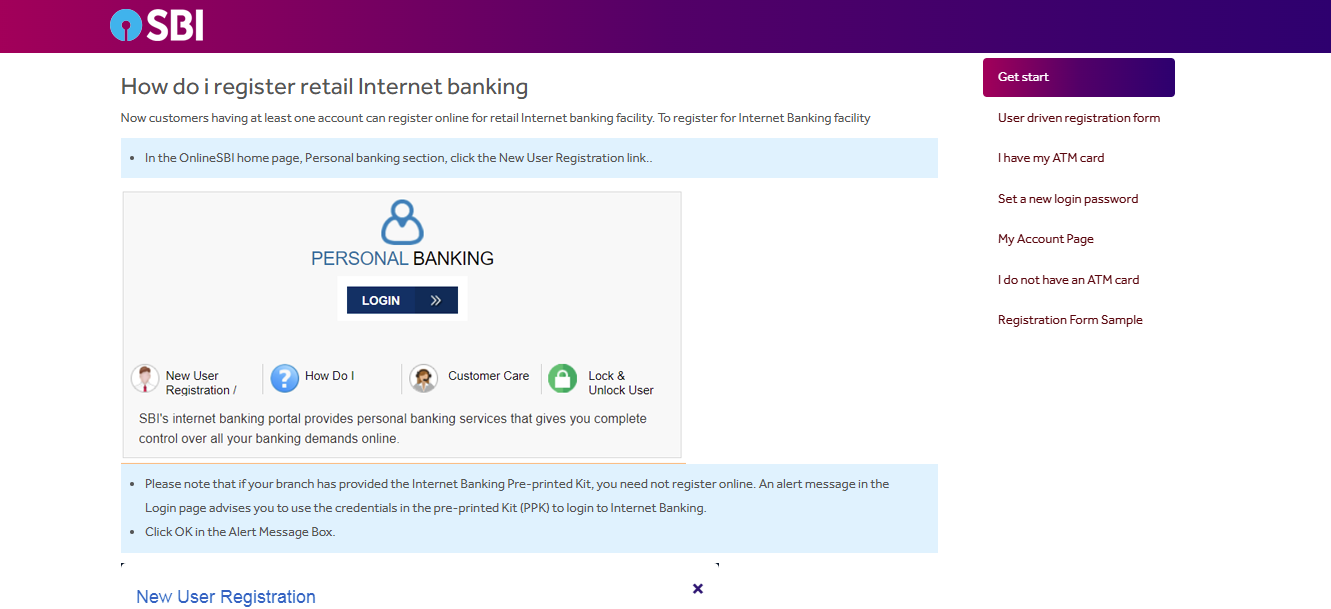This screenshot has height=609, width=1331.
Task: Click the New User Registration popup heading
Action: (226, 597)
